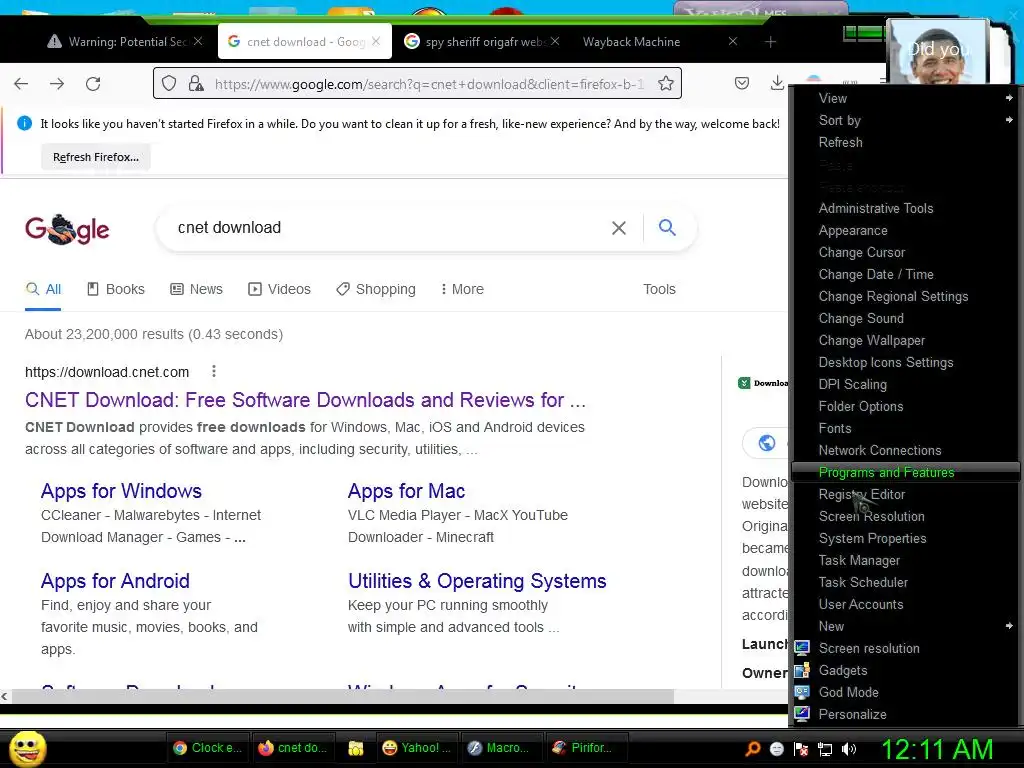Choose Network Connections in the context menu
1024x768 pixels.
pyautogui.click(x=905, y=450)
